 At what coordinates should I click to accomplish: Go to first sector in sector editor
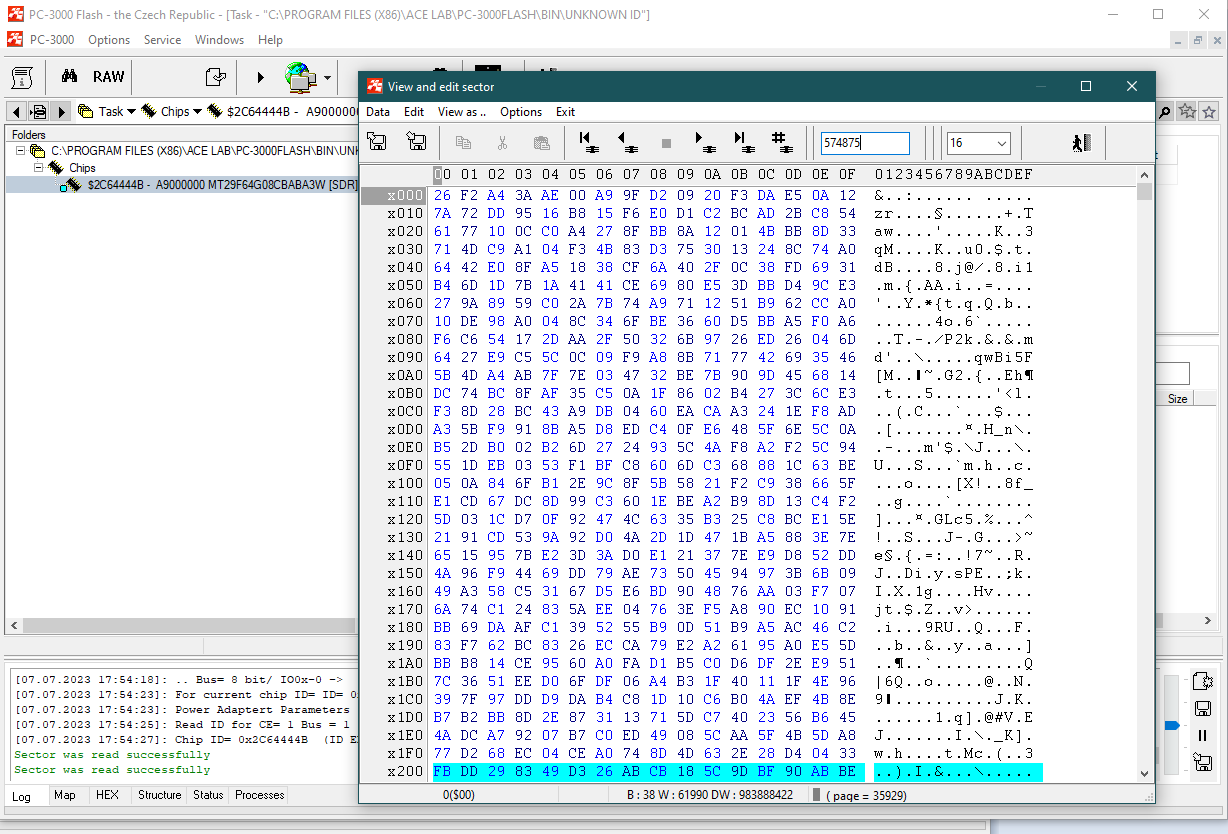pyautogui.click(x=589, y=143)
